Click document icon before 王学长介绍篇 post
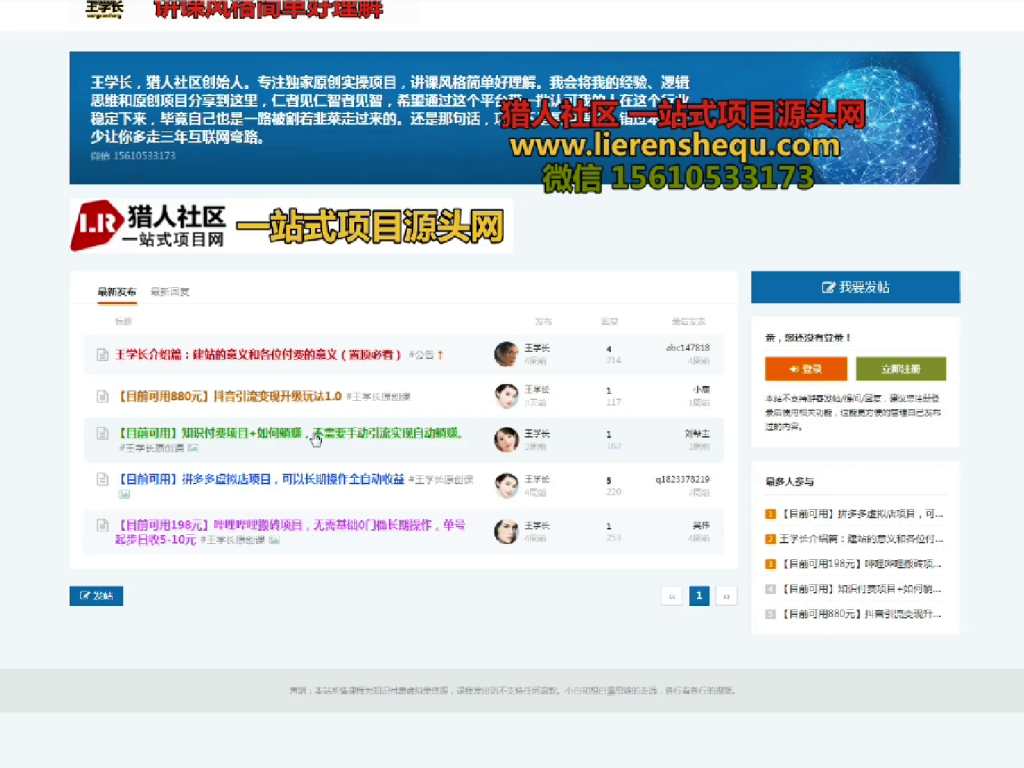The height and width of the screenshot is (768, 1024). coord(102,355)
